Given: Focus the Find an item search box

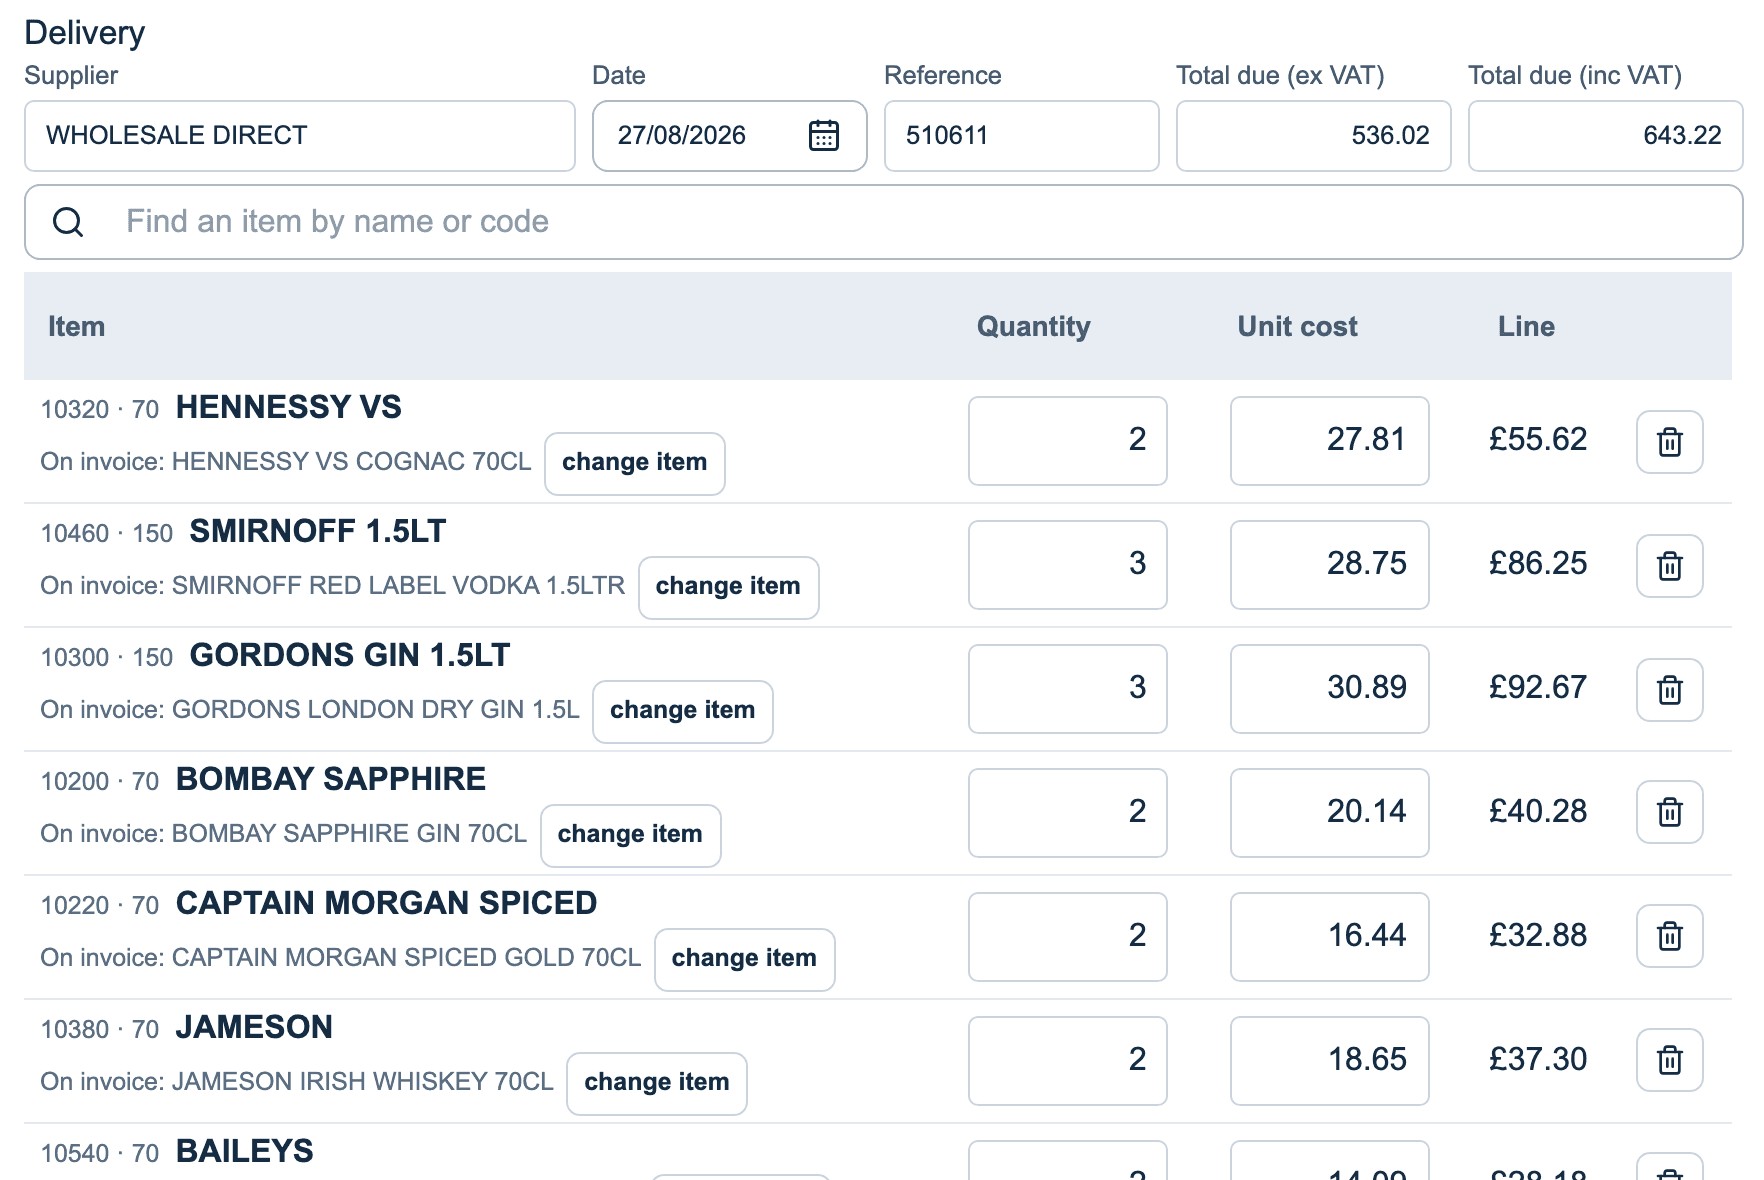Looking at the screenshot, I should click(884, 222).
